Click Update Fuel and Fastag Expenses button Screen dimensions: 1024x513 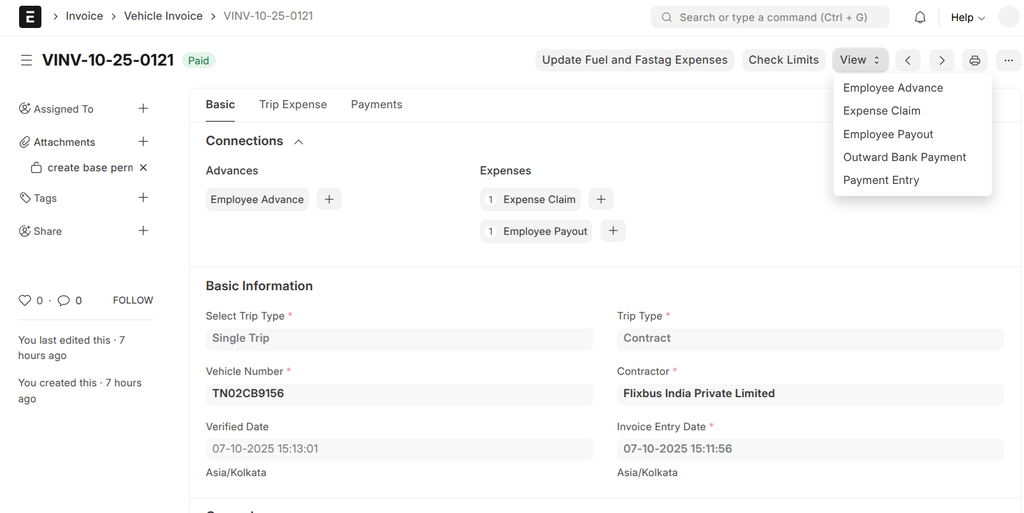pos(635,60)
